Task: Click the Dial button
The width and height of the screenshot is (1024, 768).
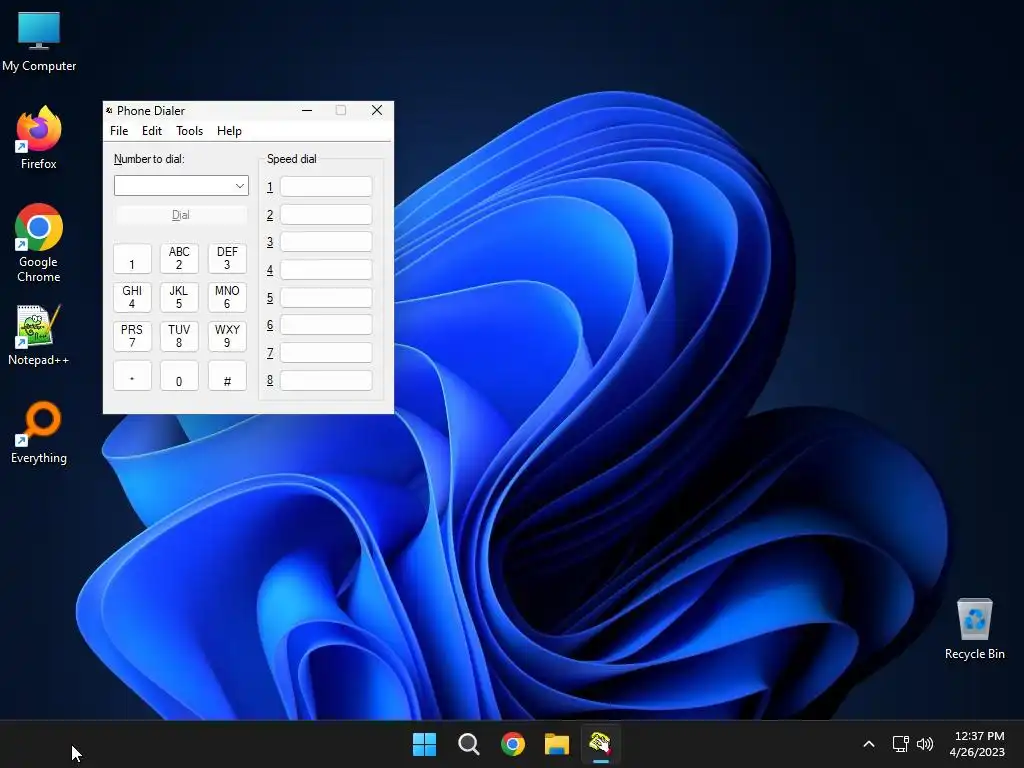Action: (181, 215)
